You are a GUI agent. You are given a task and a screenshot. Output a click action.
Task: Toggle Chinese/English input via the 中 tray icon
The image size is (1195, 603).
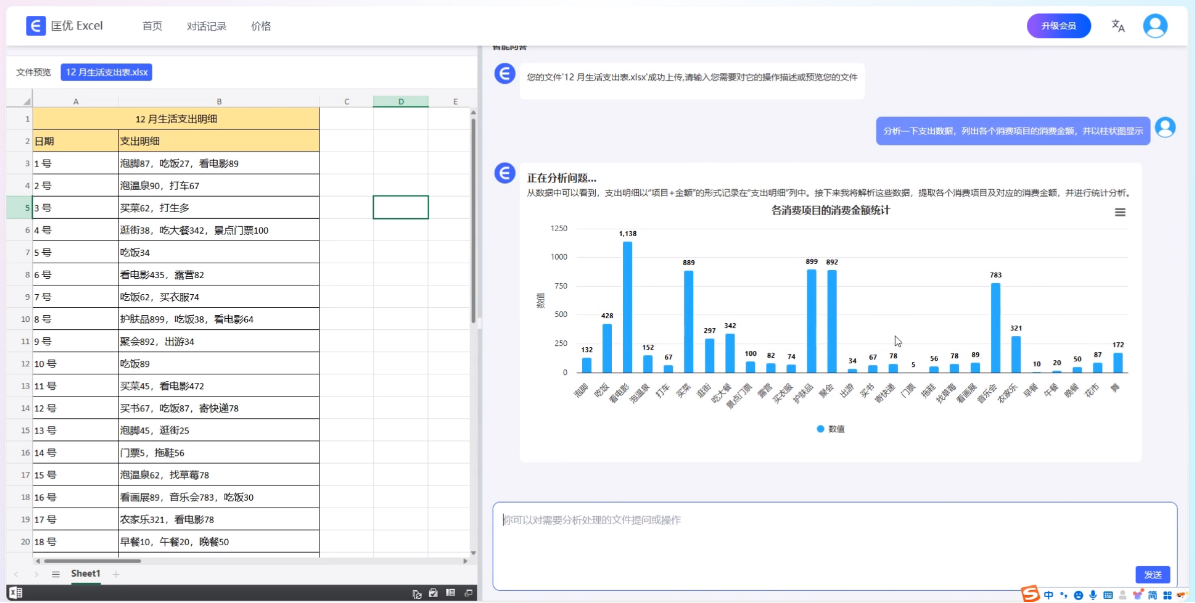click(x=1049, y=593)
